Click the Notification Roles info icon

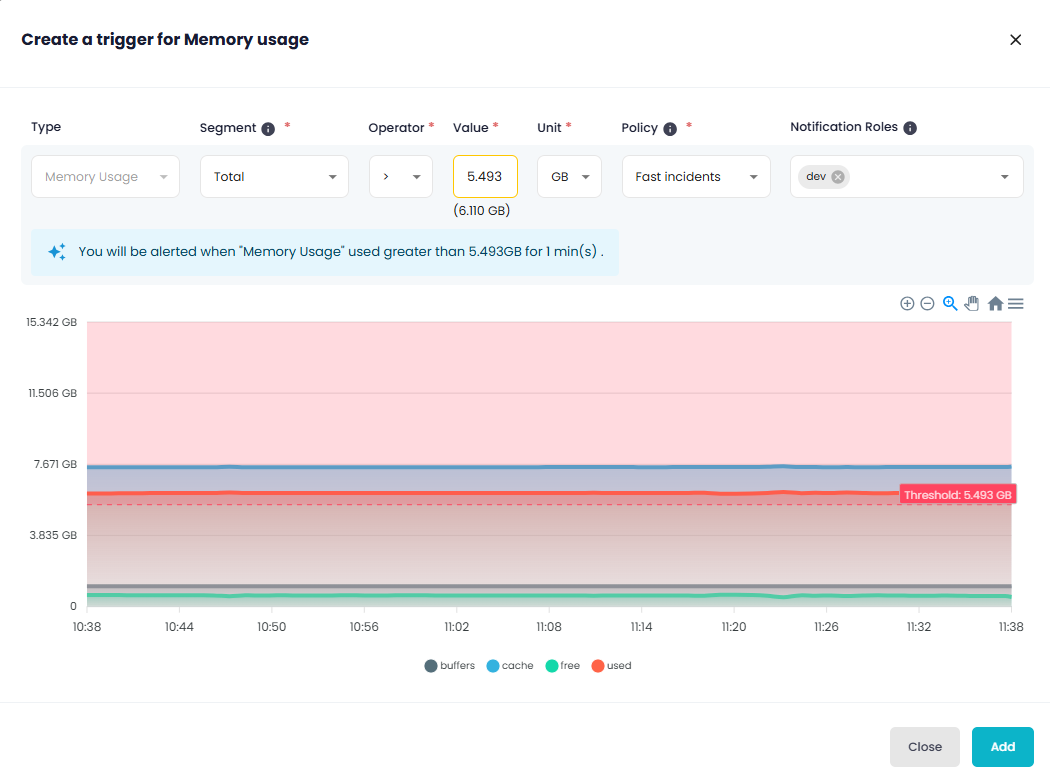click(910, 128)
